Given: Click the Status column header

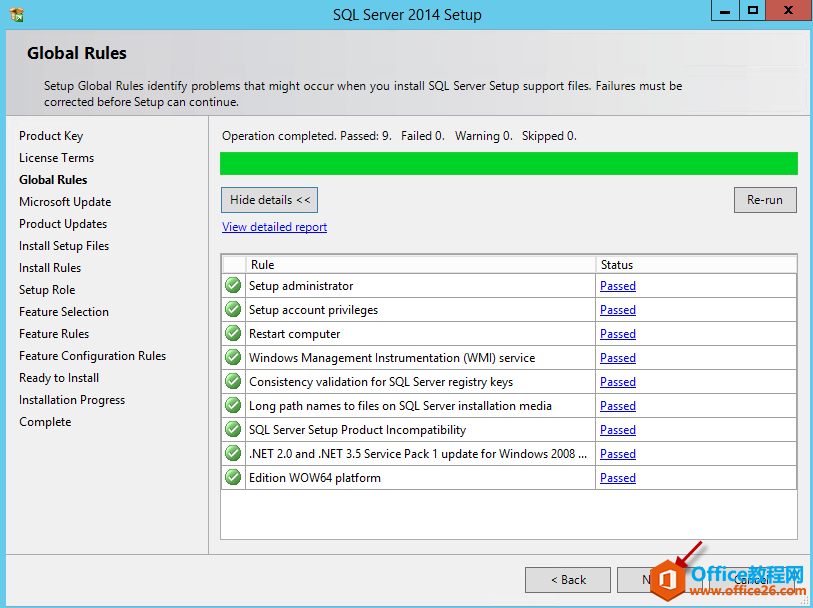Looking at the screenshot, I should click(x=696, y=265).
